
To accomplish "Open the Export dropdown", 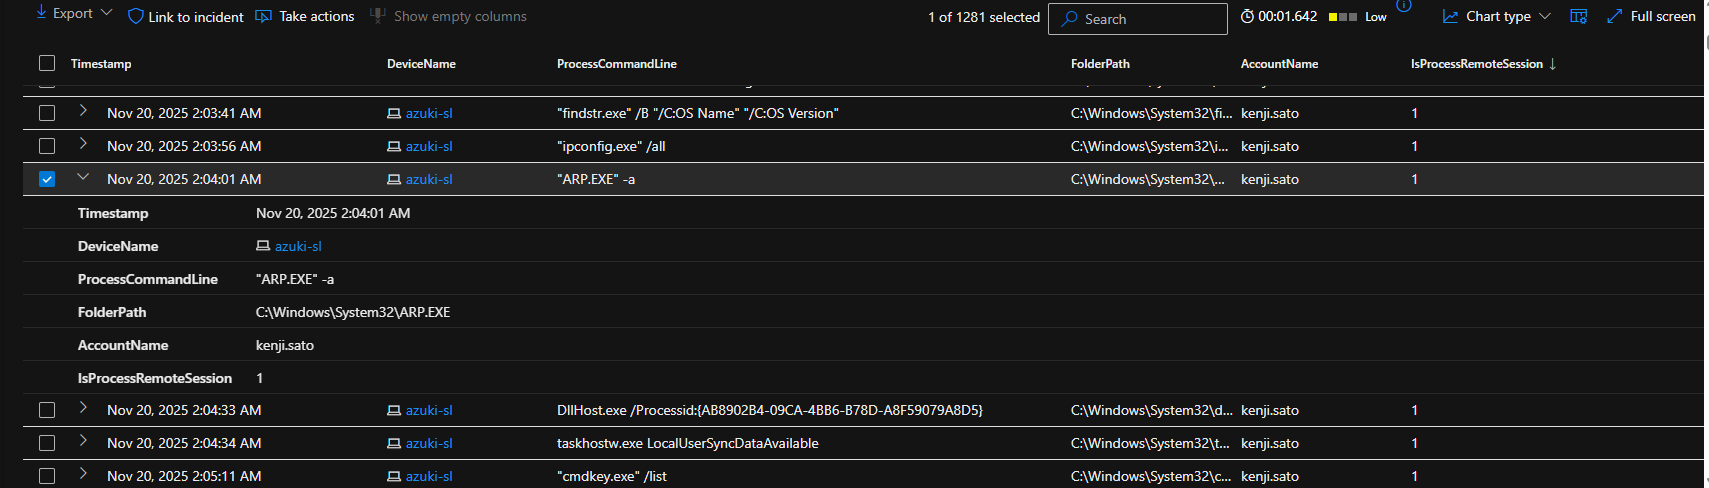I will (74, 13).
